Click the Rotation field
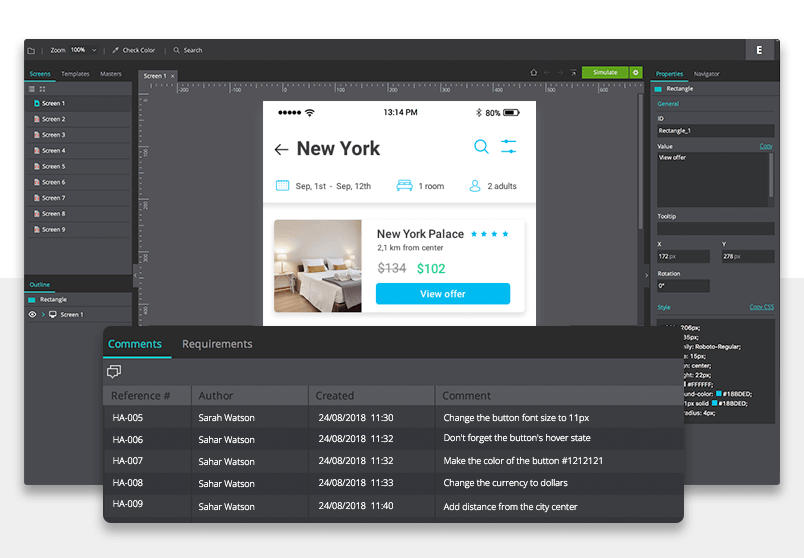Viewport: 804px width, 558px height. [x=683, y=286]
